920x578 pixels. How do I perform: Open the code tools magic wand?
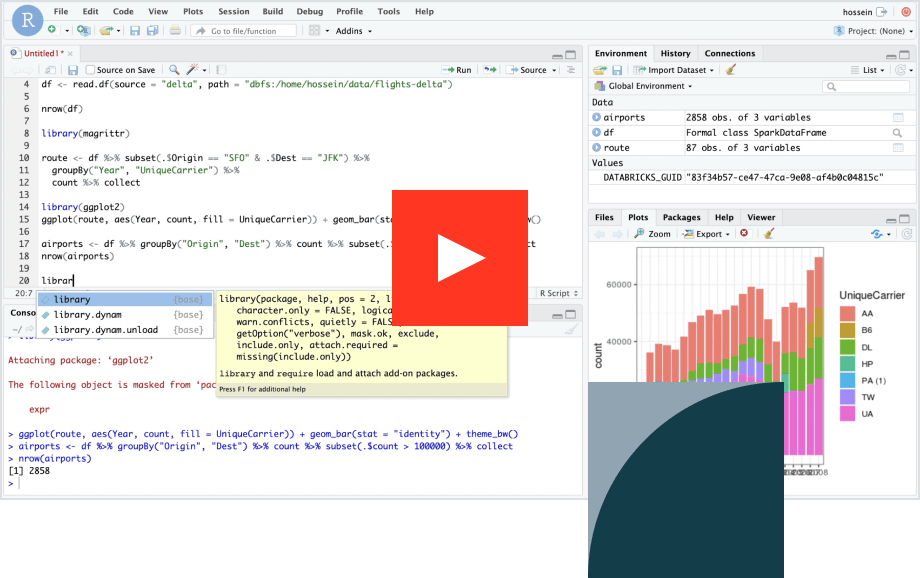coord(193,70)
